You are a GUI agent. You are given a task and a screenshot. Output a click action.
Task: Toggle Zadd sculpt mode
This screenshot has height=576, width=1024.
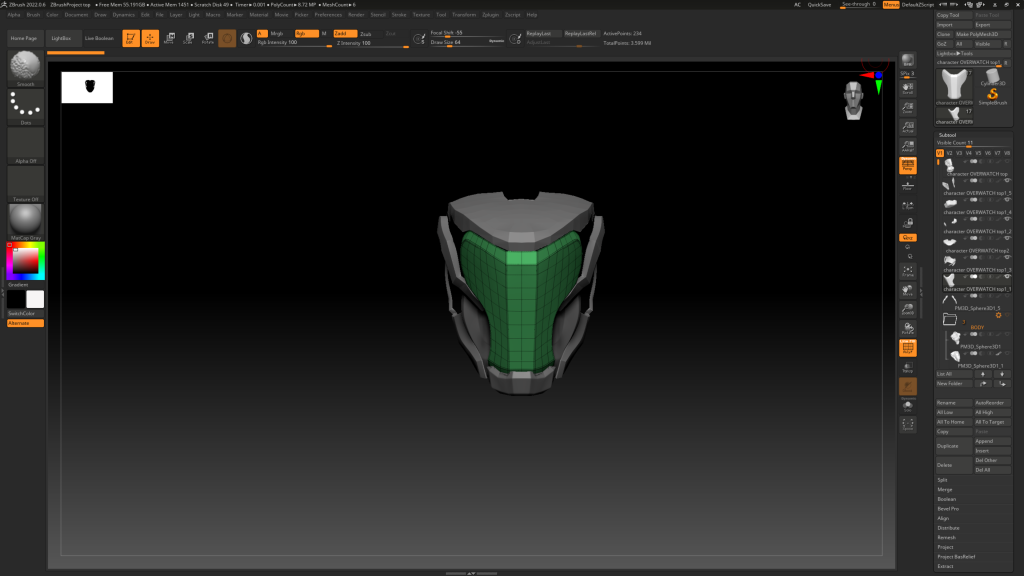[x=345, y=33]
